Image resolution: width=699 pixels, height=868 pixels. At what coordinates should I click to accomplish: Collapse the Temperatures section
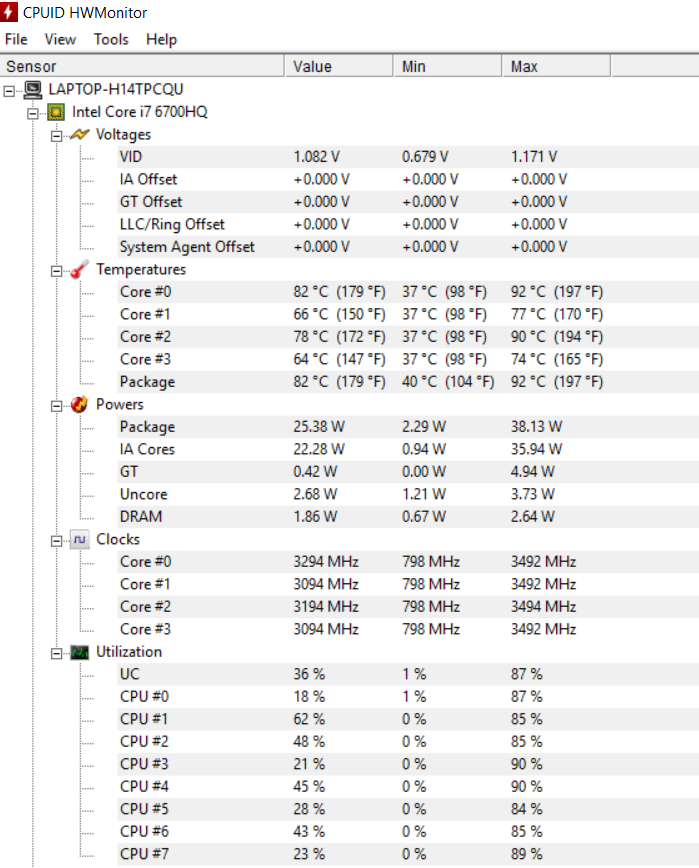(x=56, y=271)
